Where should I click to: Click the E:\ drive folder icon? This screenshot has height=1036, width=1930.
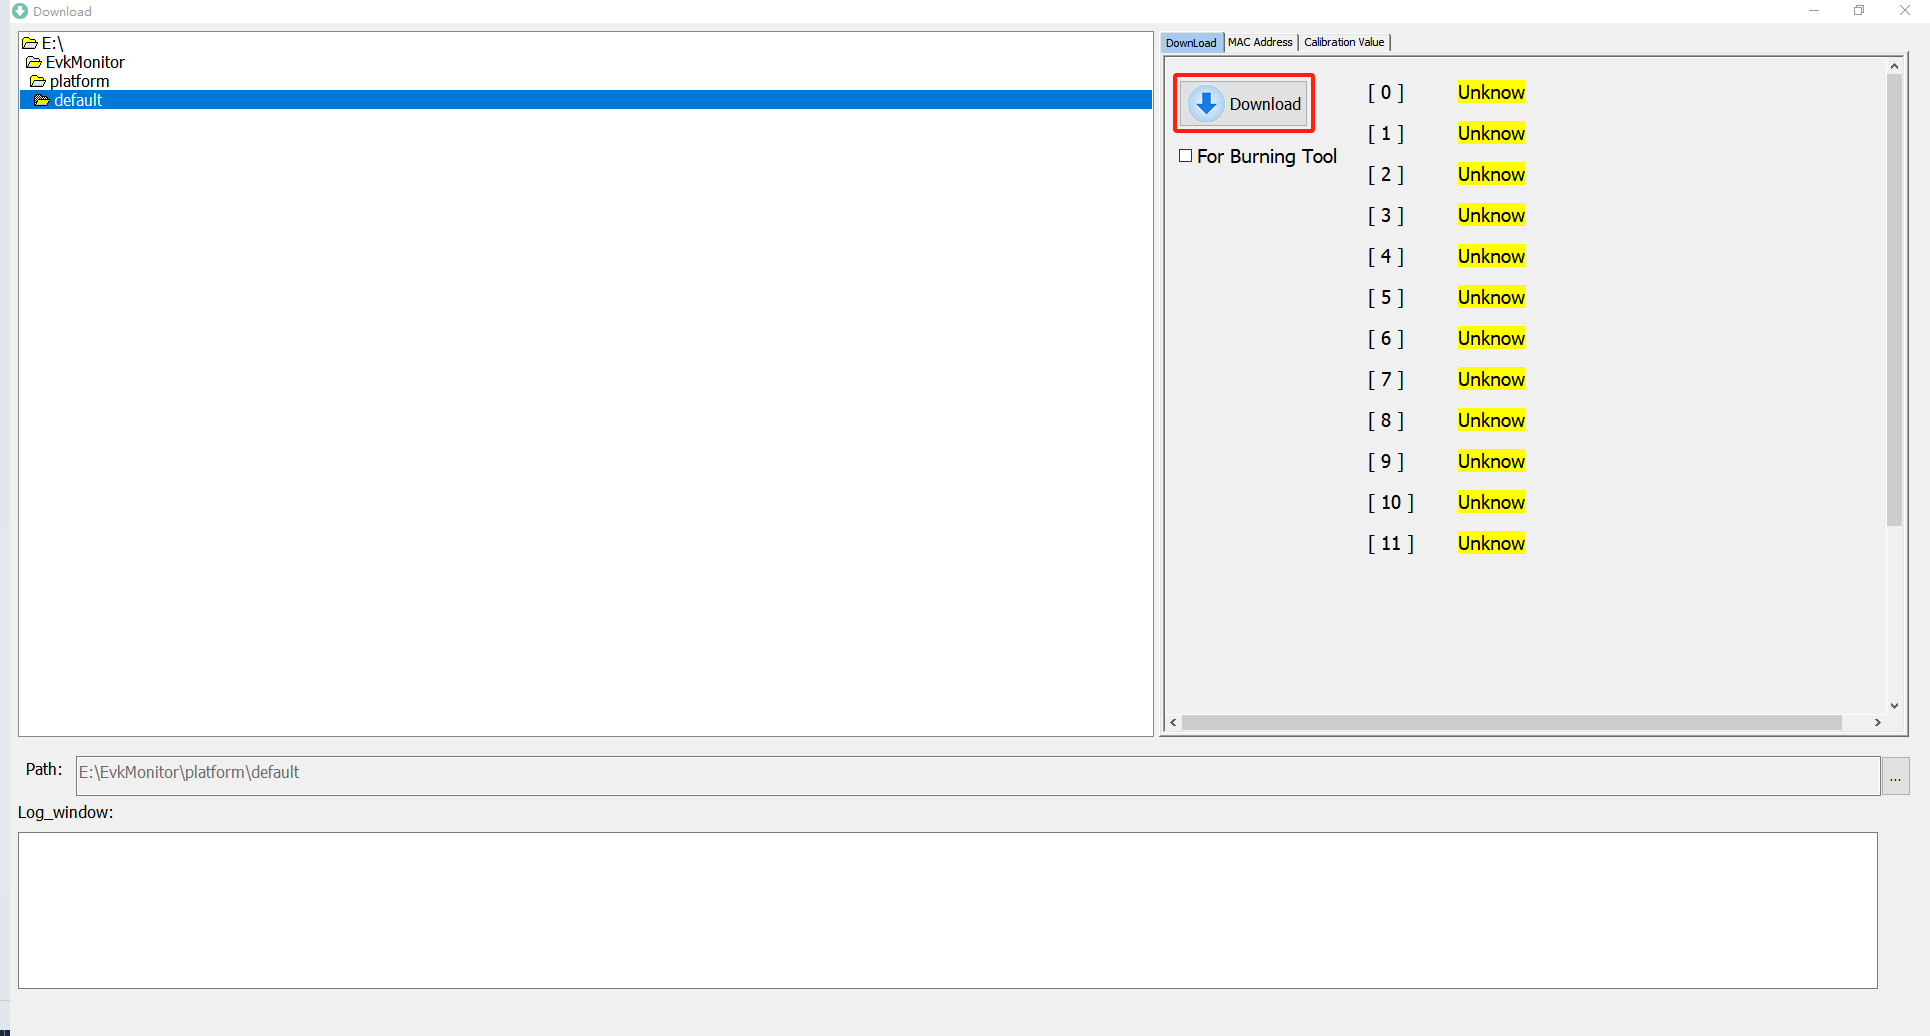pos(30,44)
